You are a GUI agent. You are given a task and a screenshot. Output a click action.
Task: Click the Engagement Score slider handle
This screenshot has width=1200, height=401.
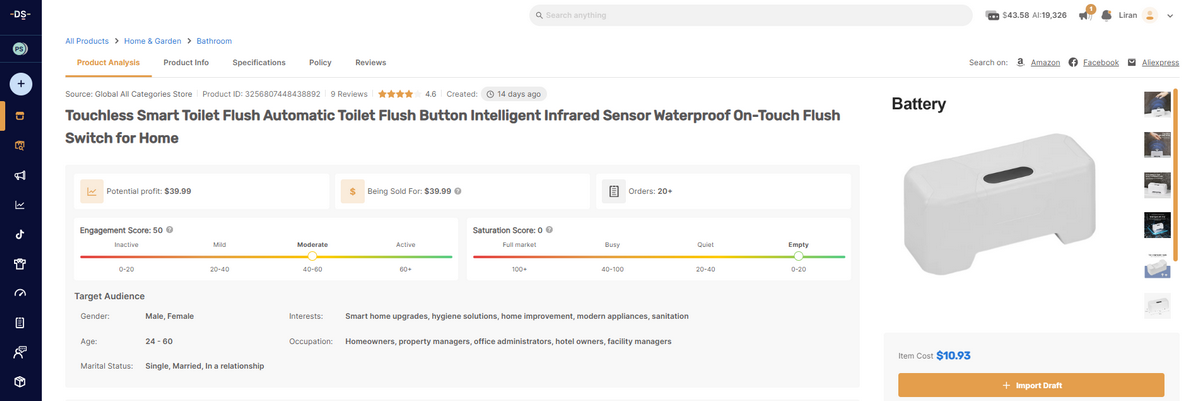click(x=313, y=257)
